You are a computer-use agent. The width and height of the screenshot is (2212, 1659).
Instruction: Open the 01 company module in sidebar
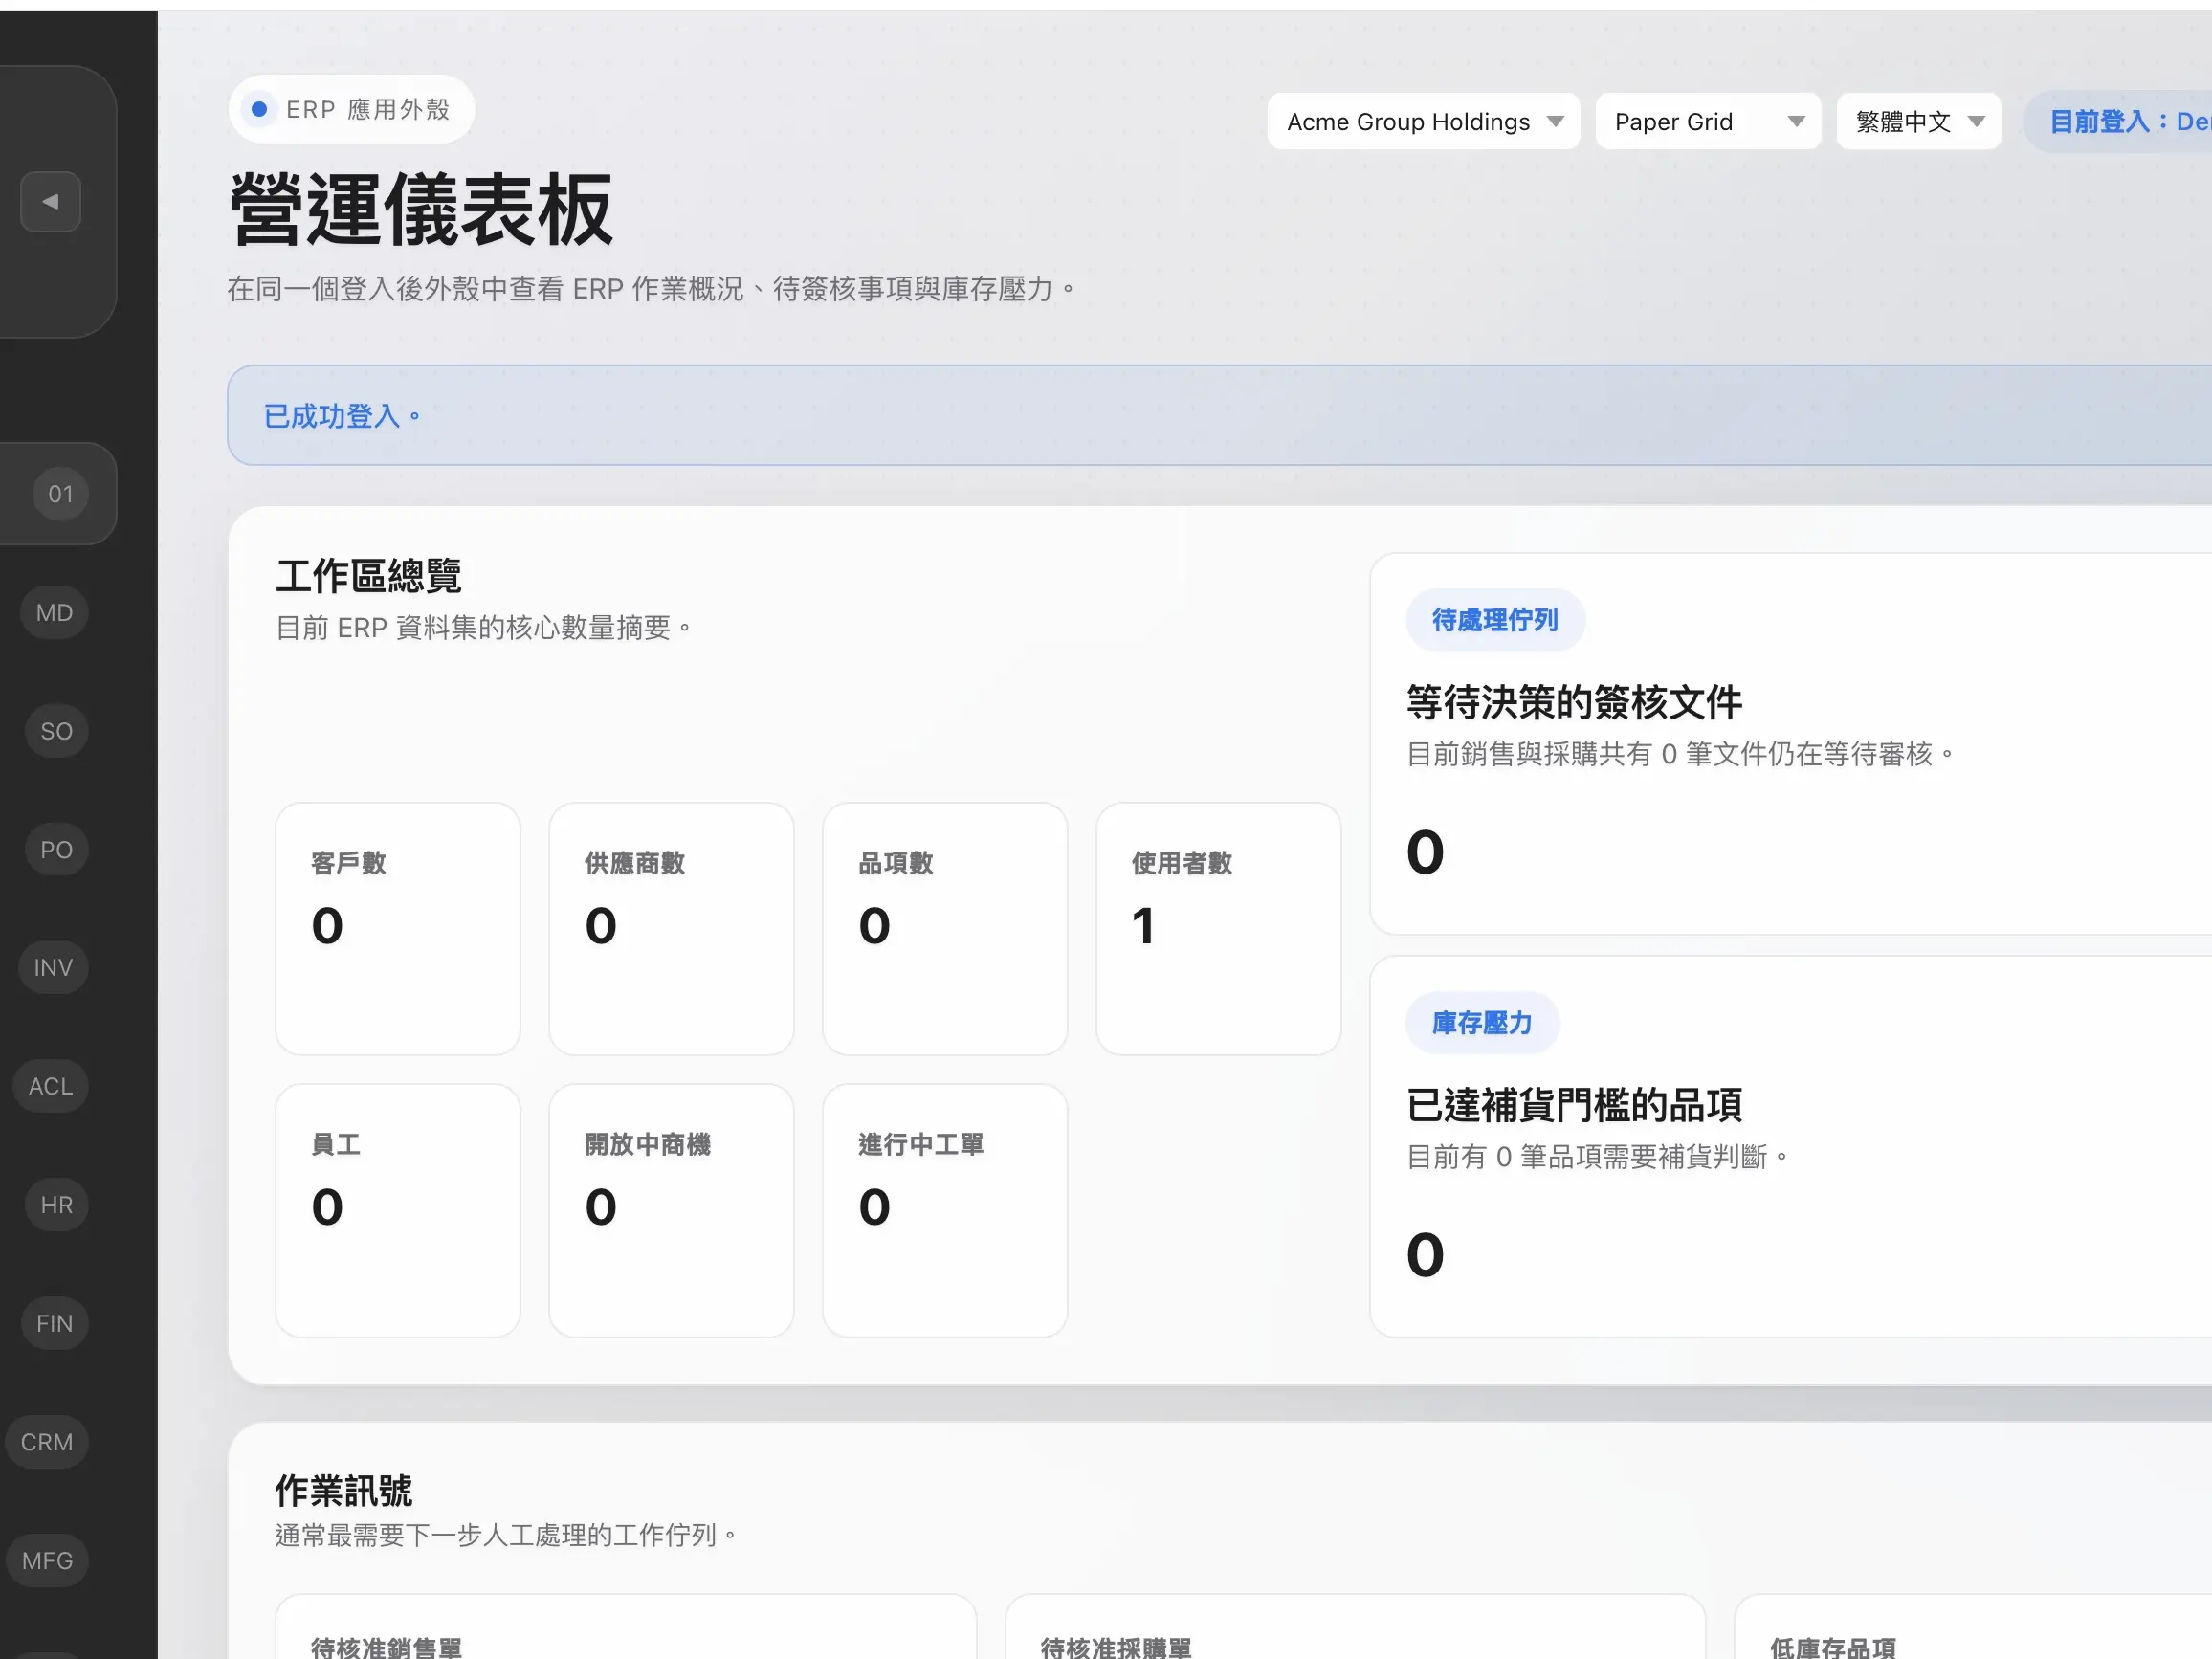coord(60,493)
